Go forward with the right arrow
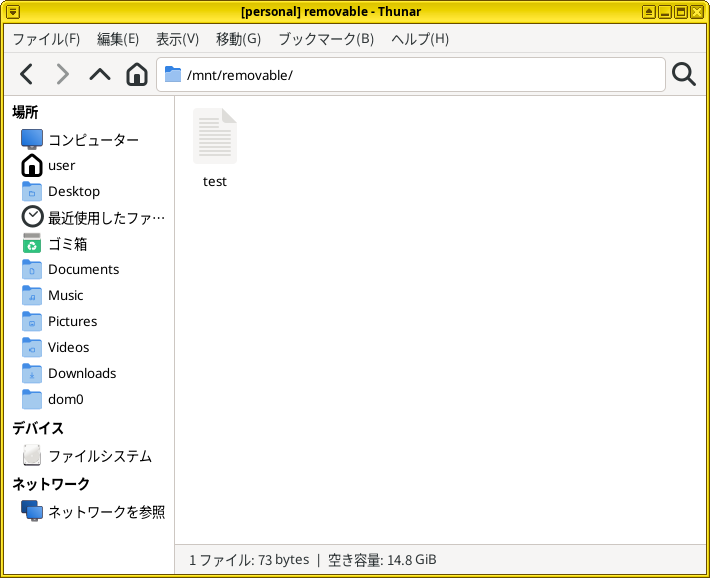 62,74
